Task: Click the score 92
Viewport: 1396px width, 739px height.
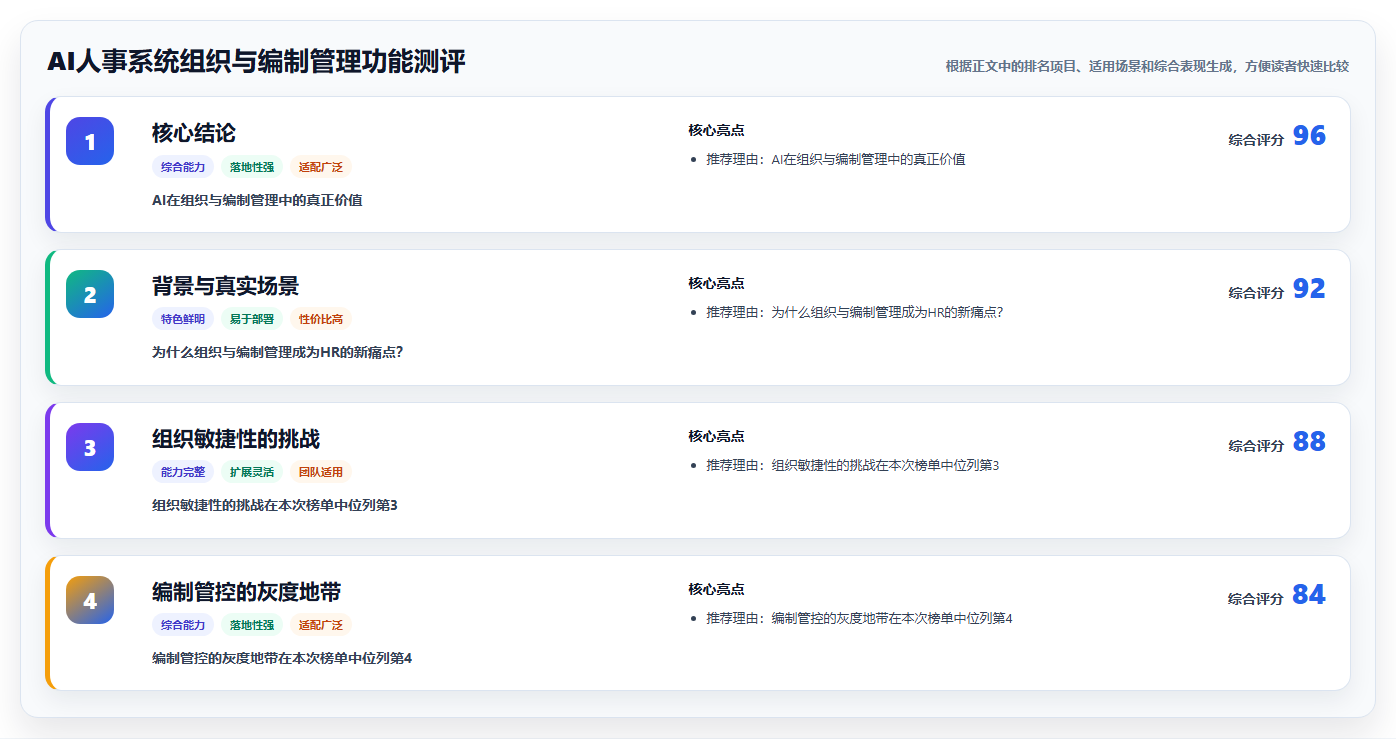Action: [x=1309, y=289]
